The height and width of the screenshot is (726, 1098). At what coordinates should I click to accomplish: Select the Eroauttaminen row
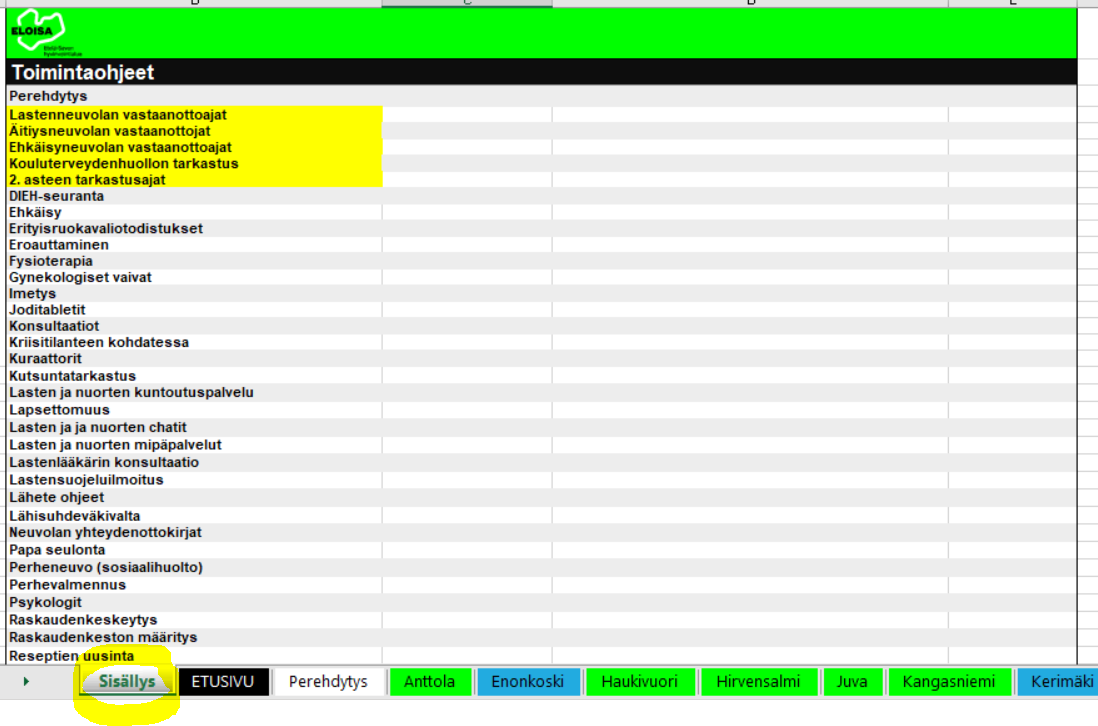[59, 244]
